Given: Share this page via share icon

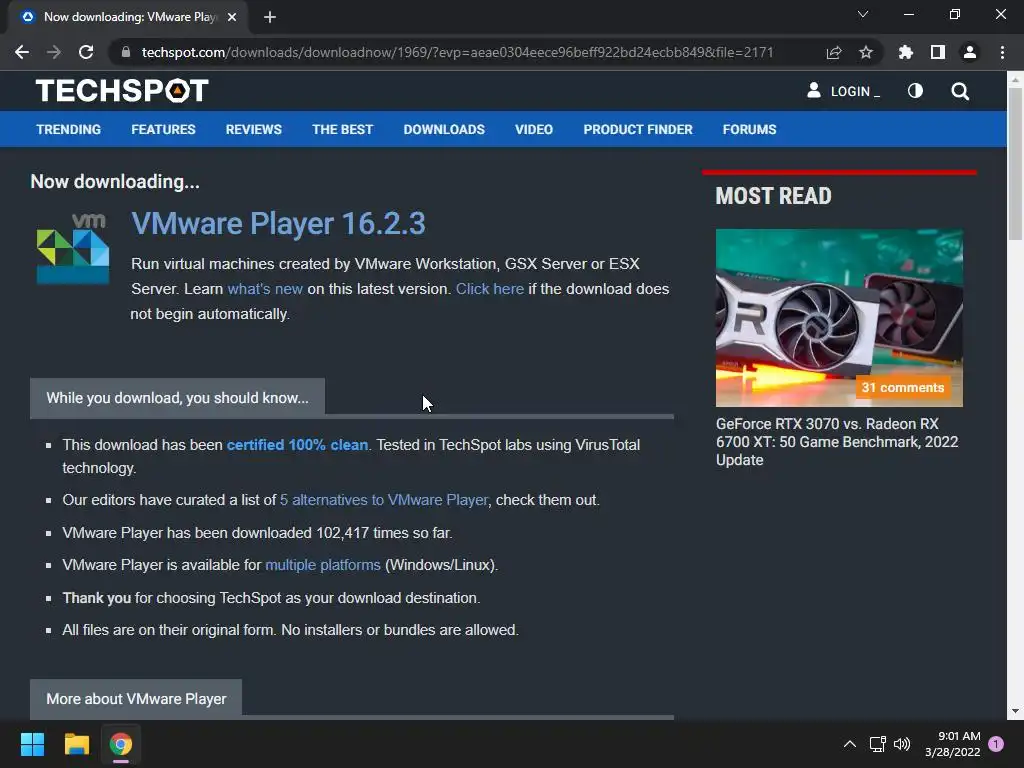Looking at the screenshot, I should (x=833, y=52).
